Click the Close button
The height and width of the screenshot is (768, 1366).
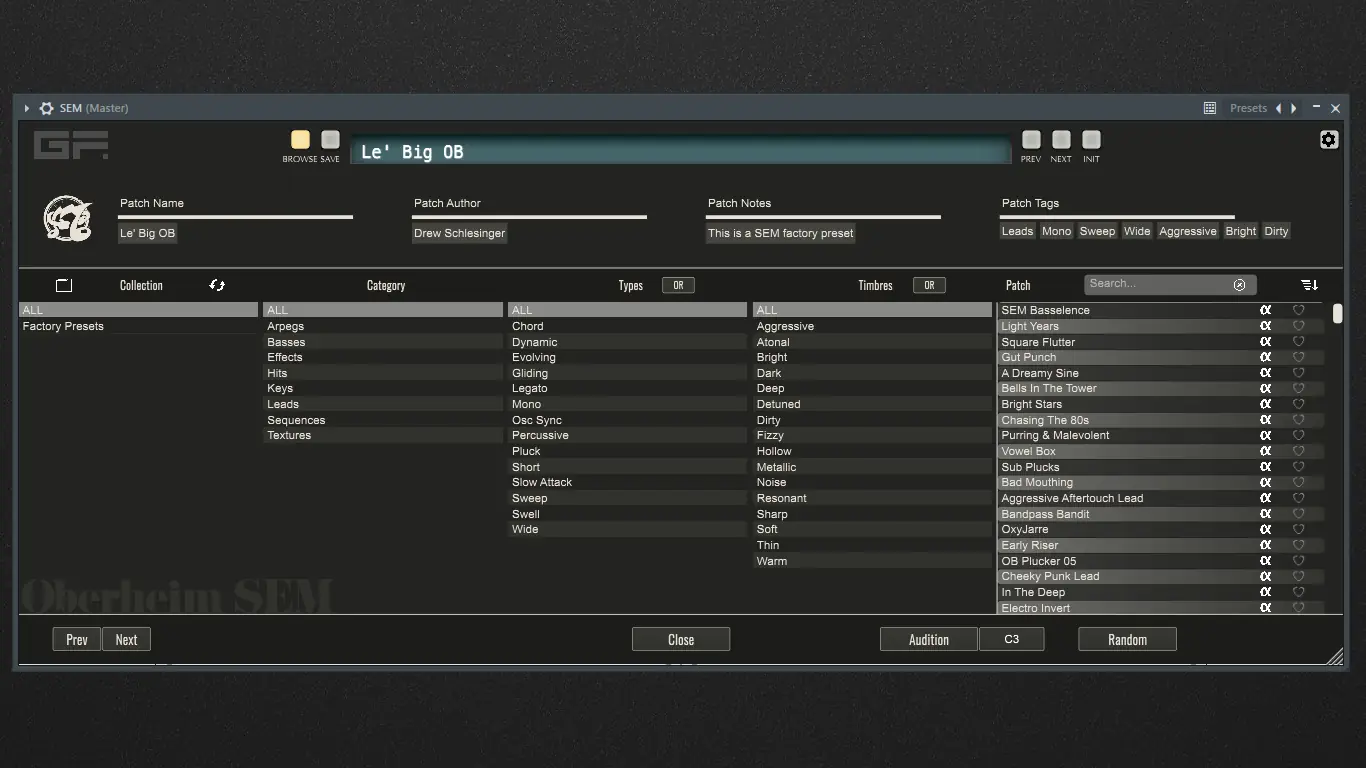coord(681,639)
